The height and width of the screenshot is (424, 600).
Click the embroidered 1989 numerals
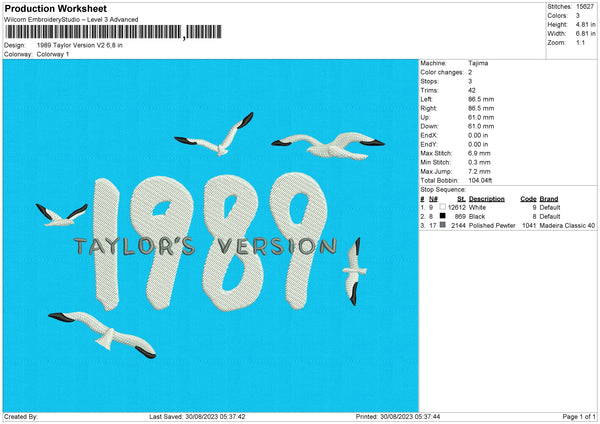click(210, 242)
